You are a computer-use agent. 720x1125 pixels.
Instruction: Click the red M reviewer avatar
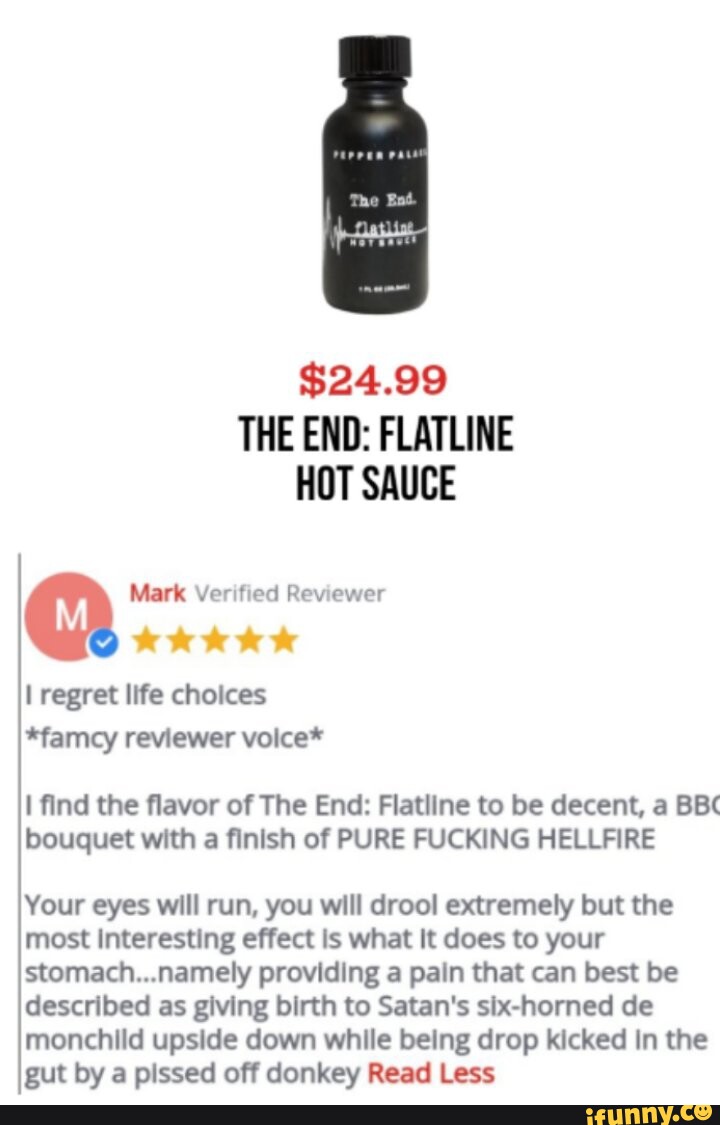point(69,616)
